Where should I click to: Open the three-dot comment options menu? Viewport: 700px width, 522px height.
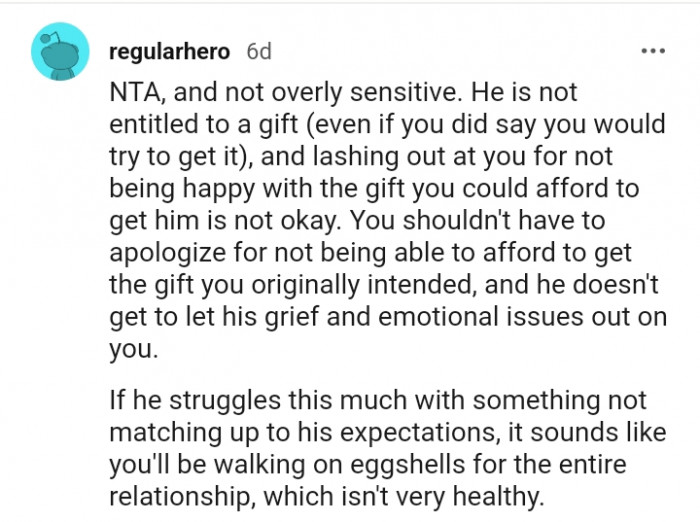point(652,51)
